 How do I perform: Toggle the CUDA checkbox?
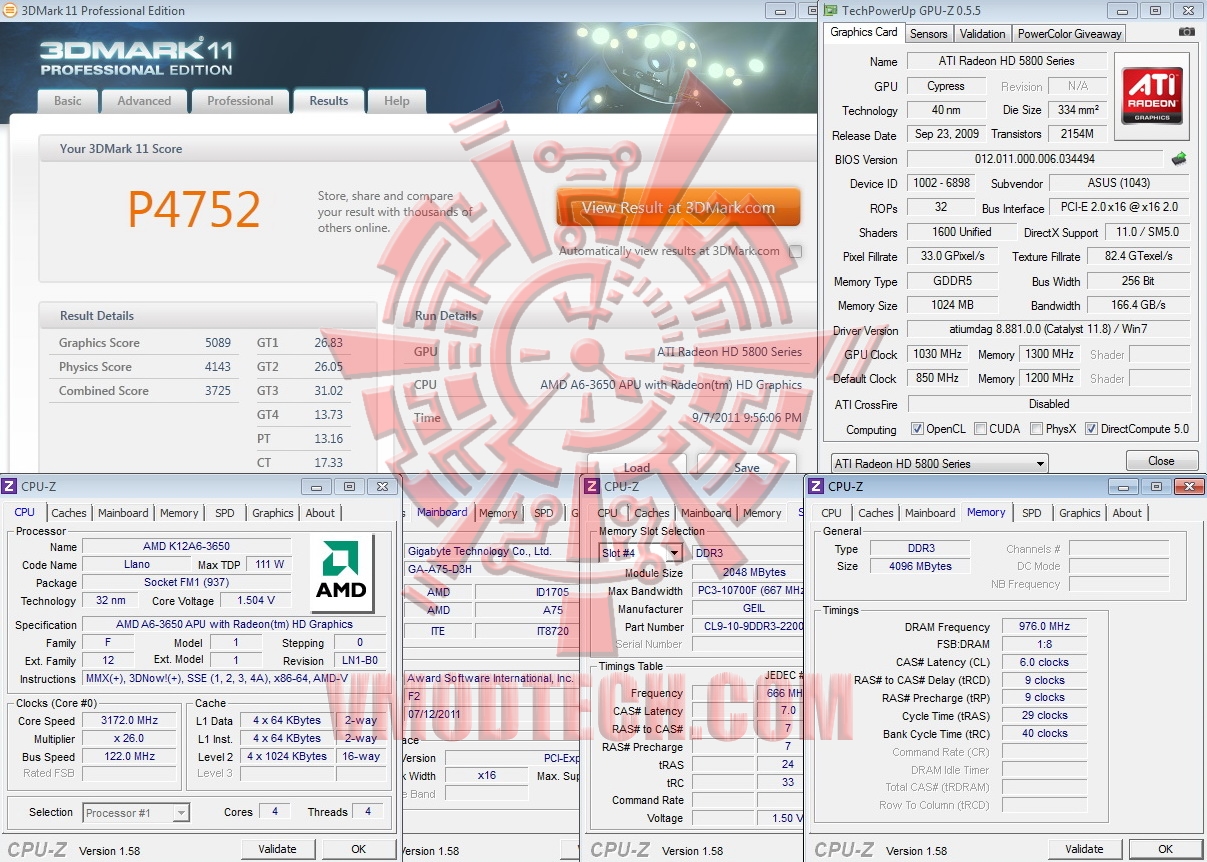point(980,429)
